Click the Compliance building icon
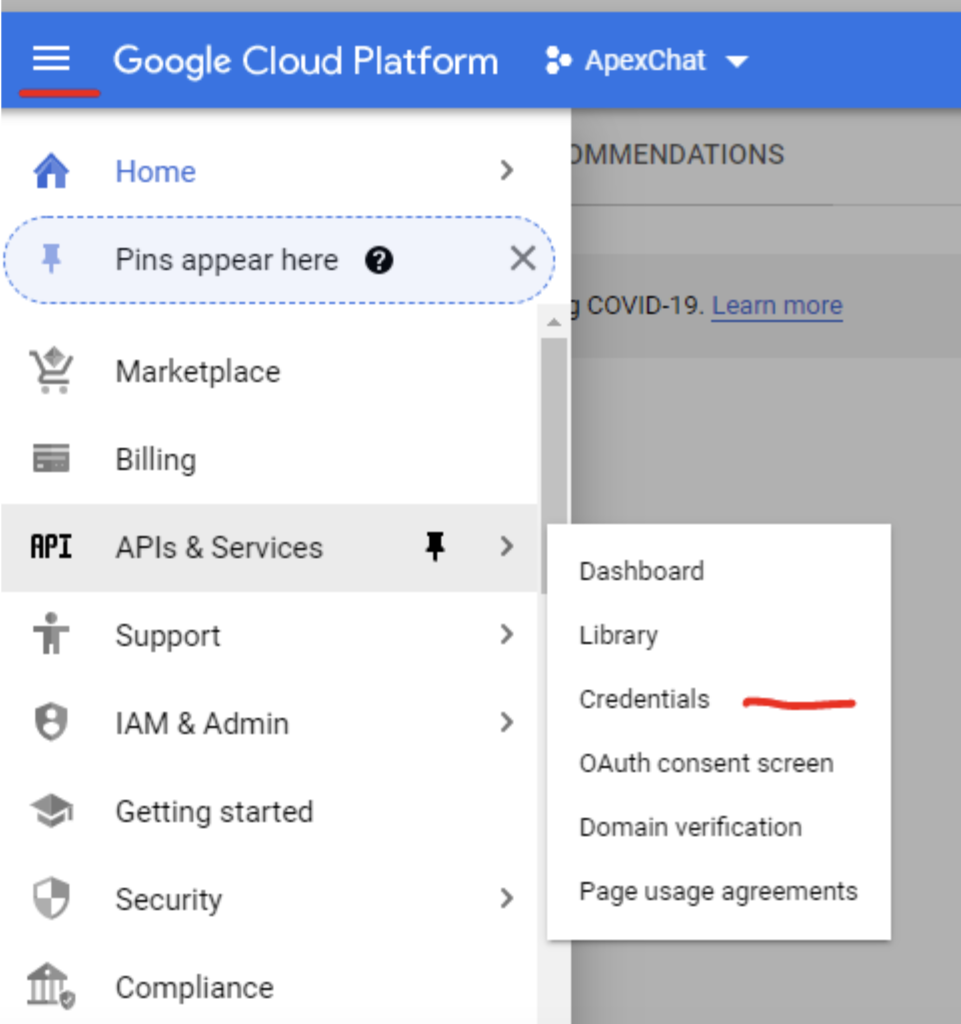Image resolution: width=961 pixels, height=1024 pixels. coord(51,988)
